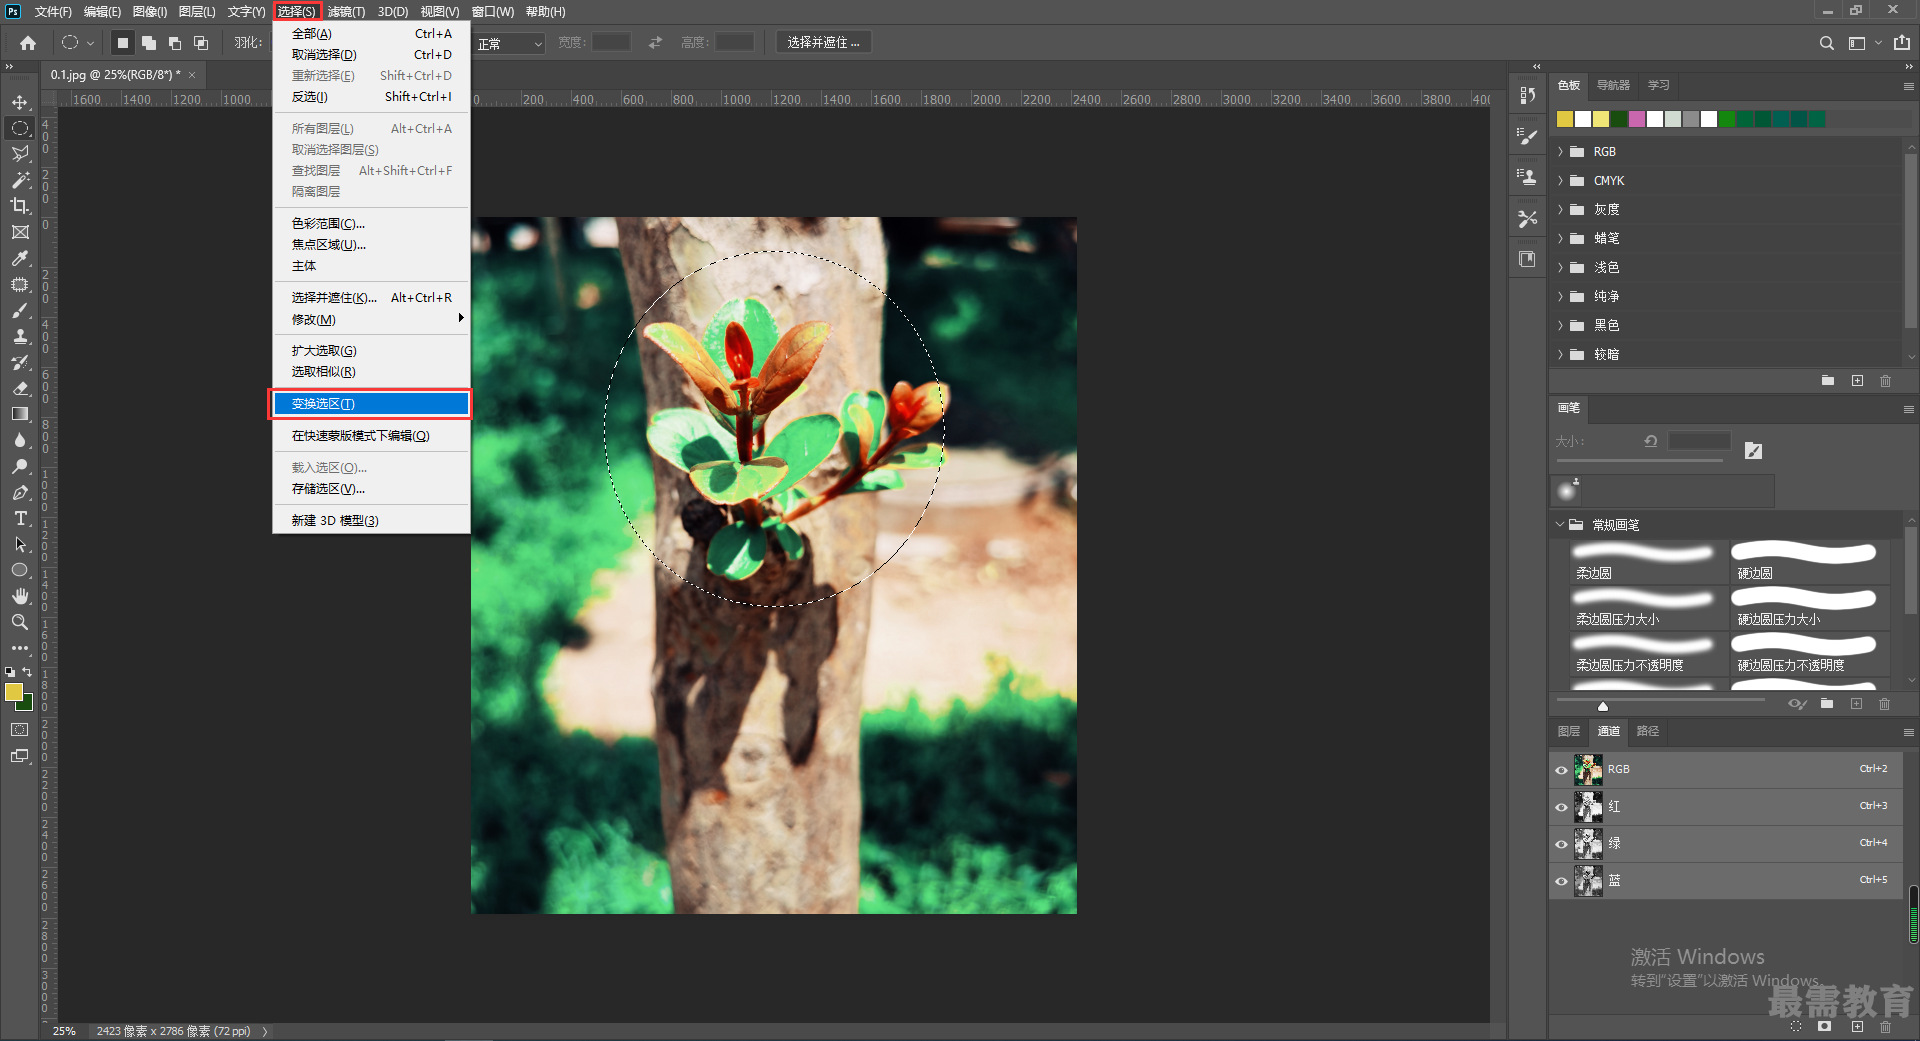1920x1041 pixels.
Task: Expand the RGB swatch folder
Action: (x=1560, y=152)
